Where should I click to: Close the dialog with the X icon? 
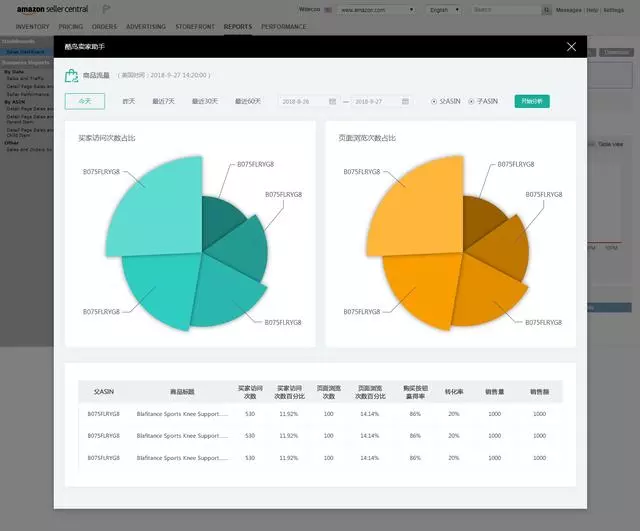[571, 47]
